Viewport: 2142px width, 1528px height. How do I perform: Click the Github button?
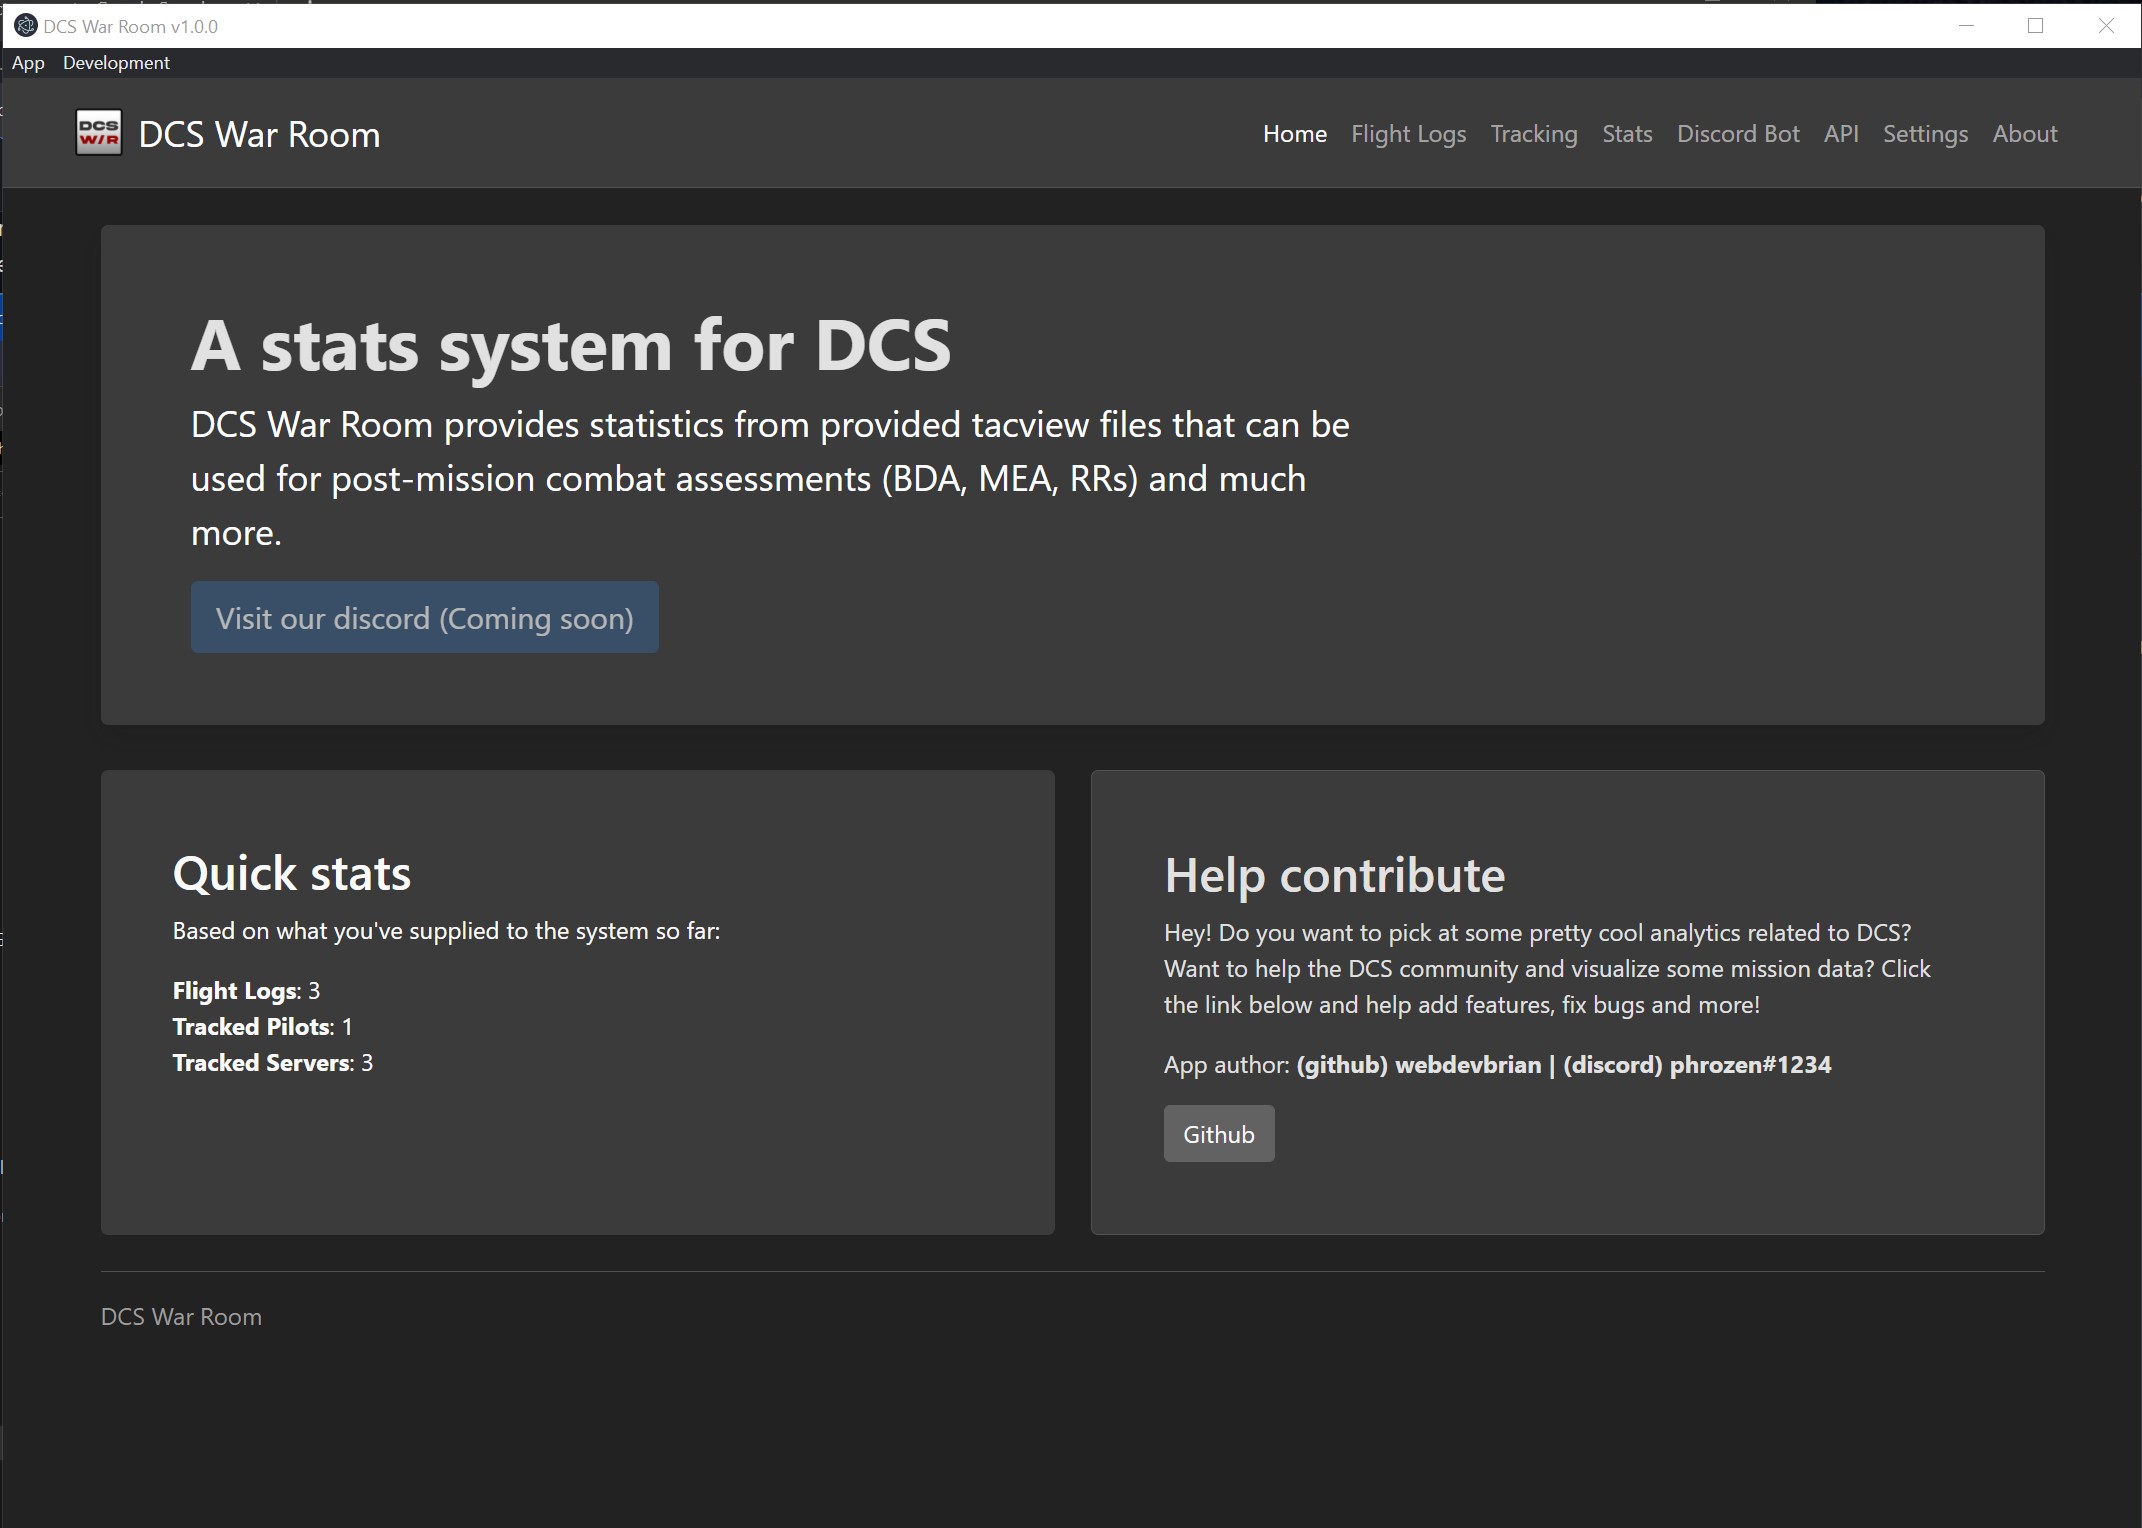(1219, 1133)
